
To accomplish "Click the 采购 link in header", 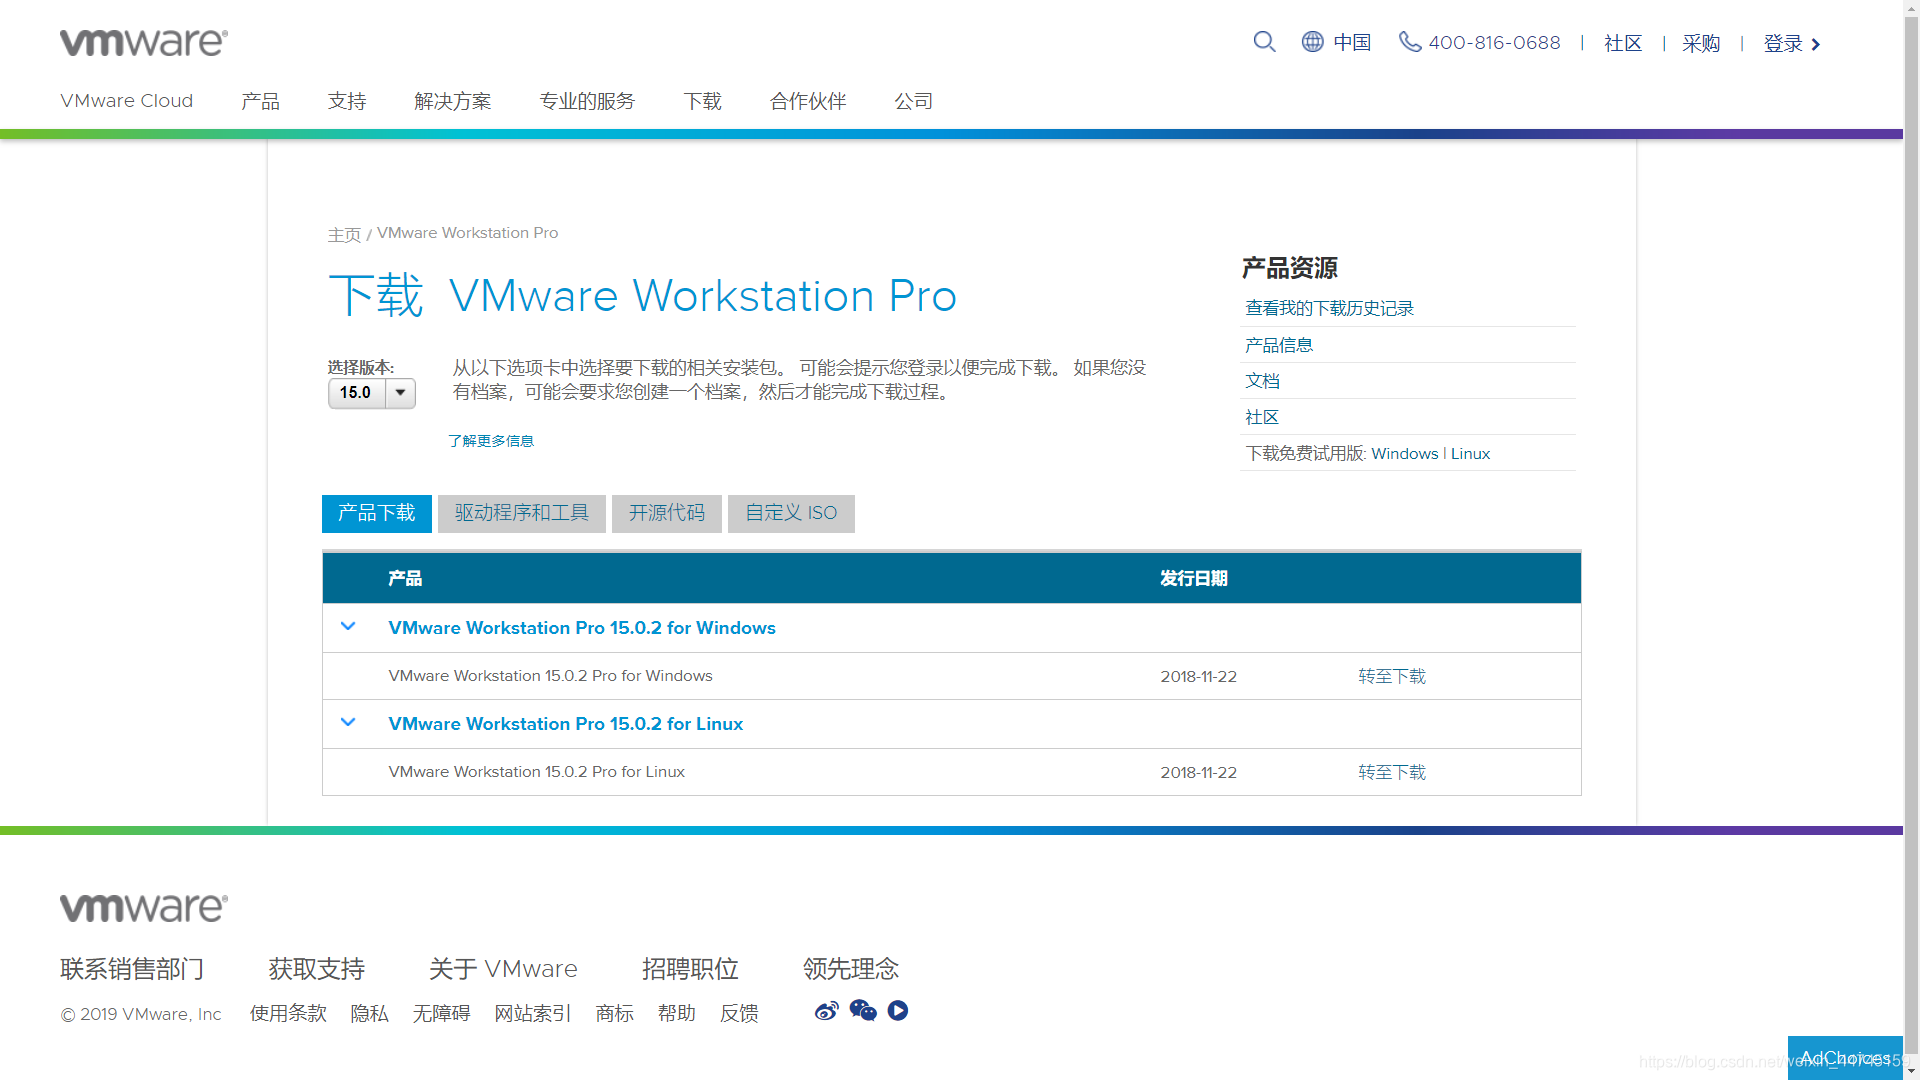I will pyautogui.click(x=1701, y=43).
